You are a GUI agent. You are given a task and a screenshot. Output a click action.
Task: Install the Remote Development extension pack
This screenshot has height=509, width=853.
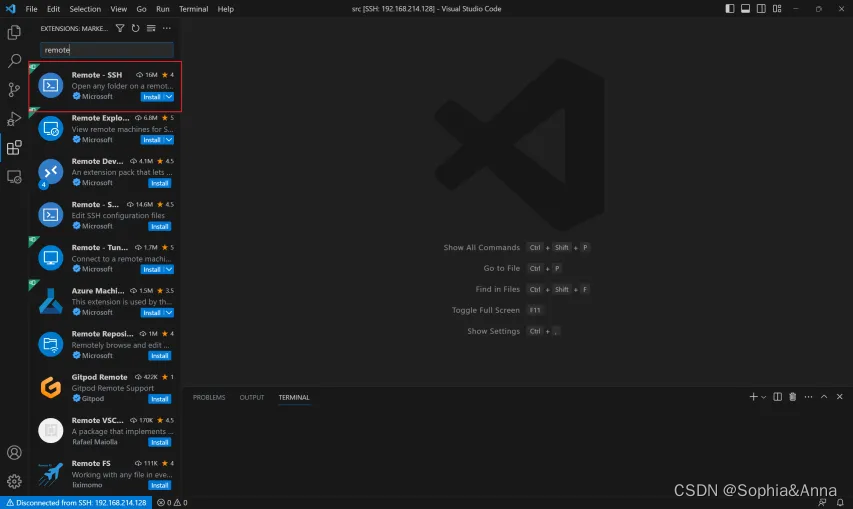pos(160,183)
